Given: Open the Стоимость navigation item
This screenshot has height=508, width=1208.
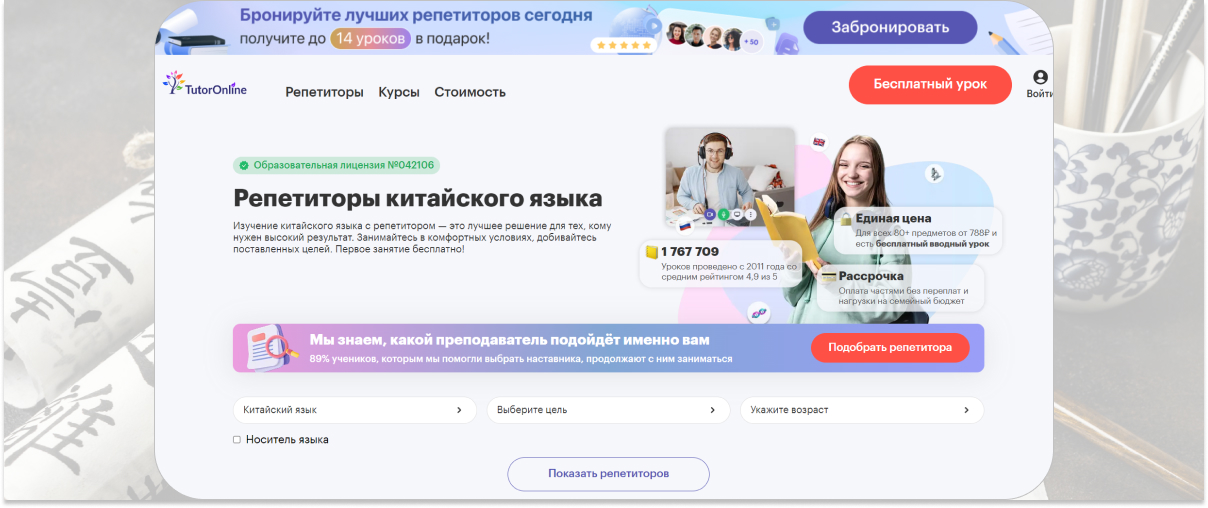Looking at the screenshot, I should [470, 92].
